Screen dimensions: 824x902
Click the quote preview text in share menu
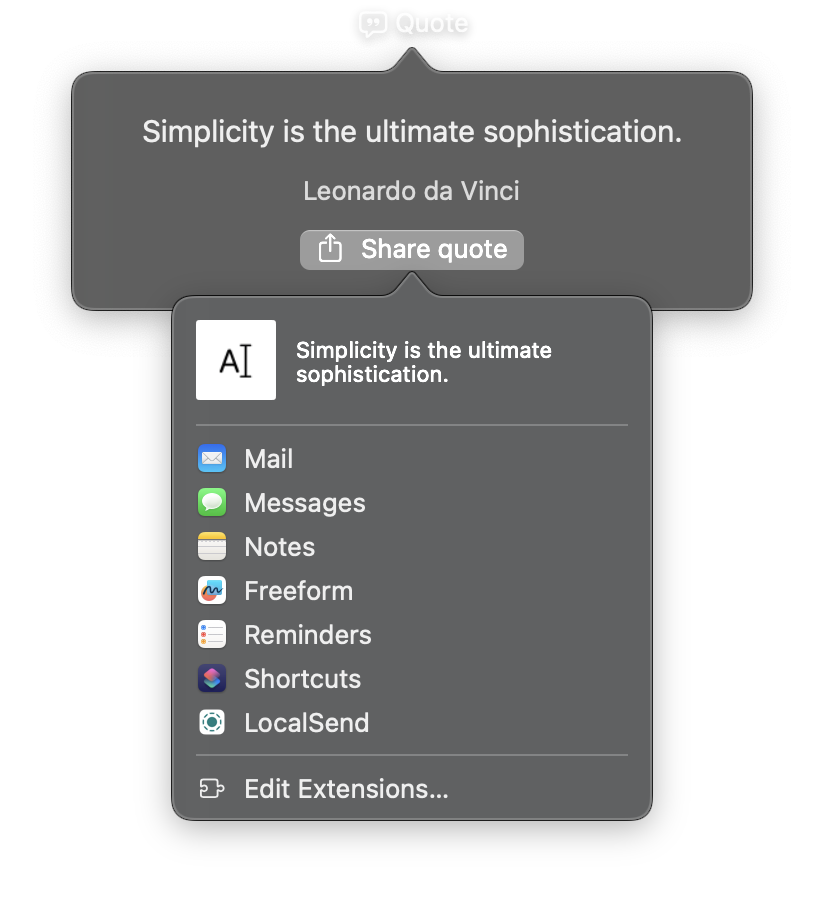click(424, 362)
